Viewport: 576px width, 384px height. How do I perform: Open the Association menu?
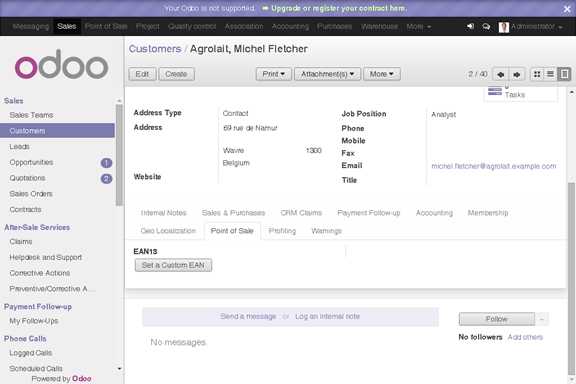pyautogui.click(x=244, y=26)
